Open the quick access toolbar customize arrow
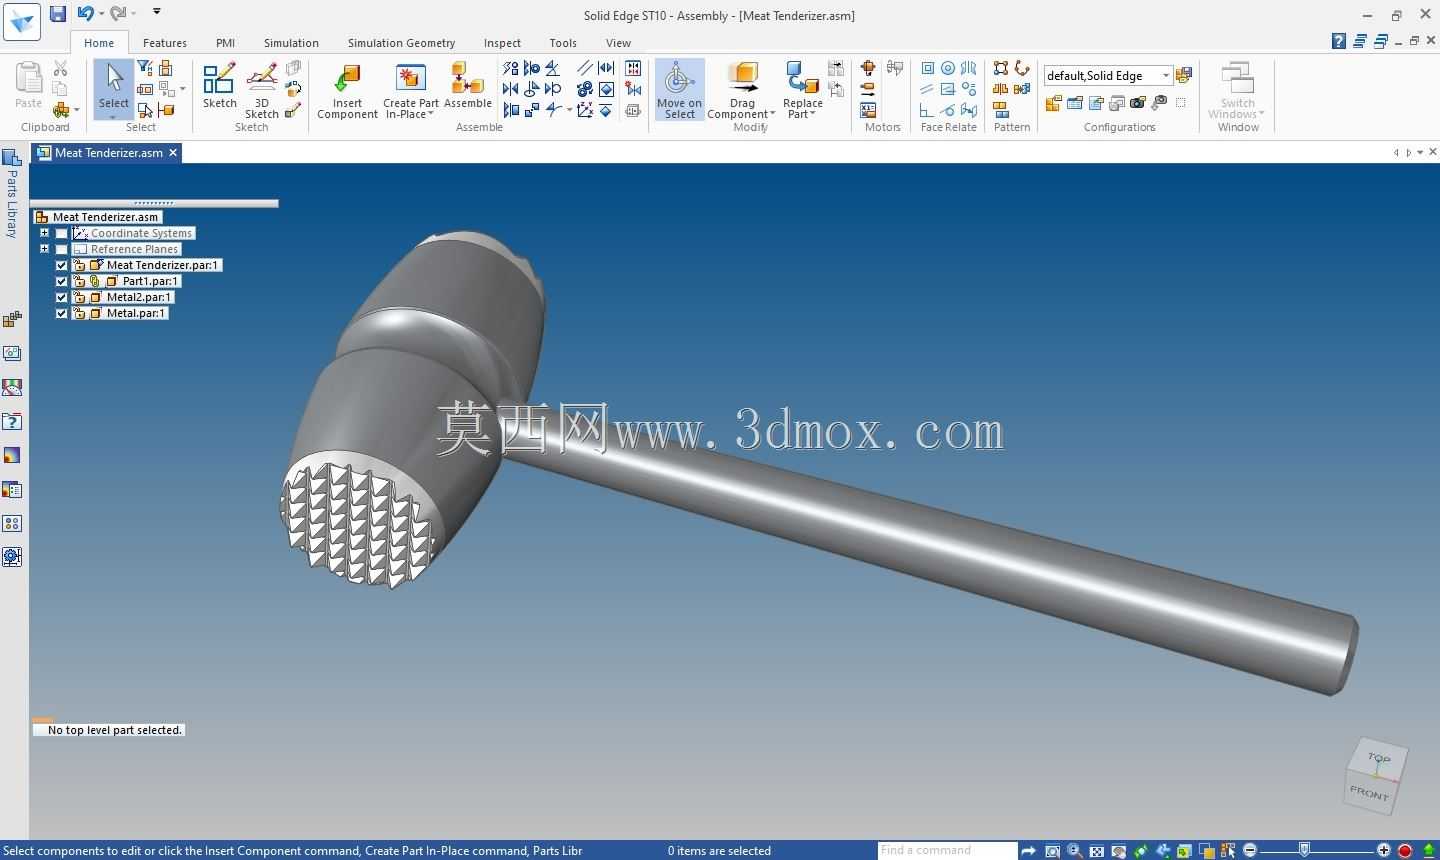Screen dimensions: 1440x860 pos(157,12)
